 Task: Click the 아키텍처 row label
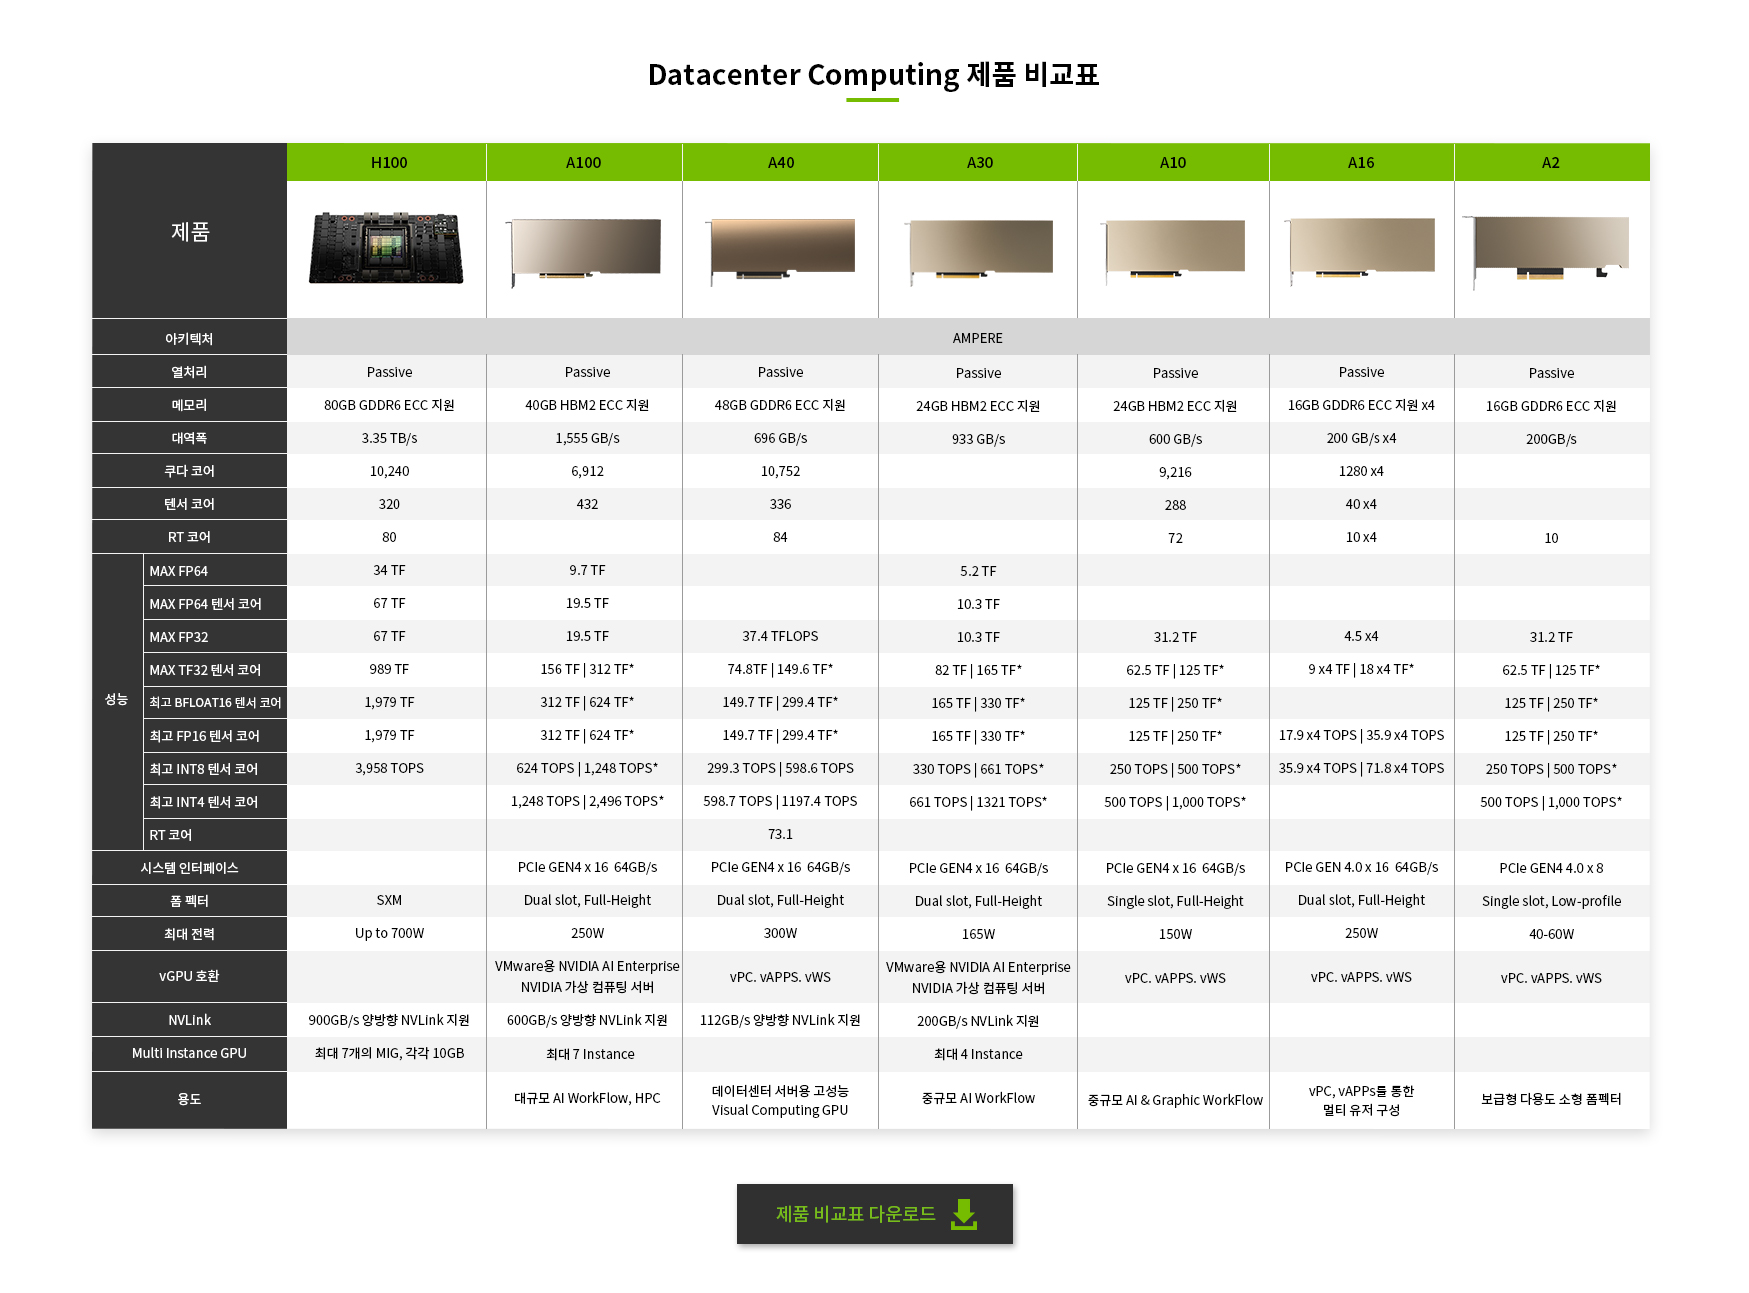tap(190, 338)
